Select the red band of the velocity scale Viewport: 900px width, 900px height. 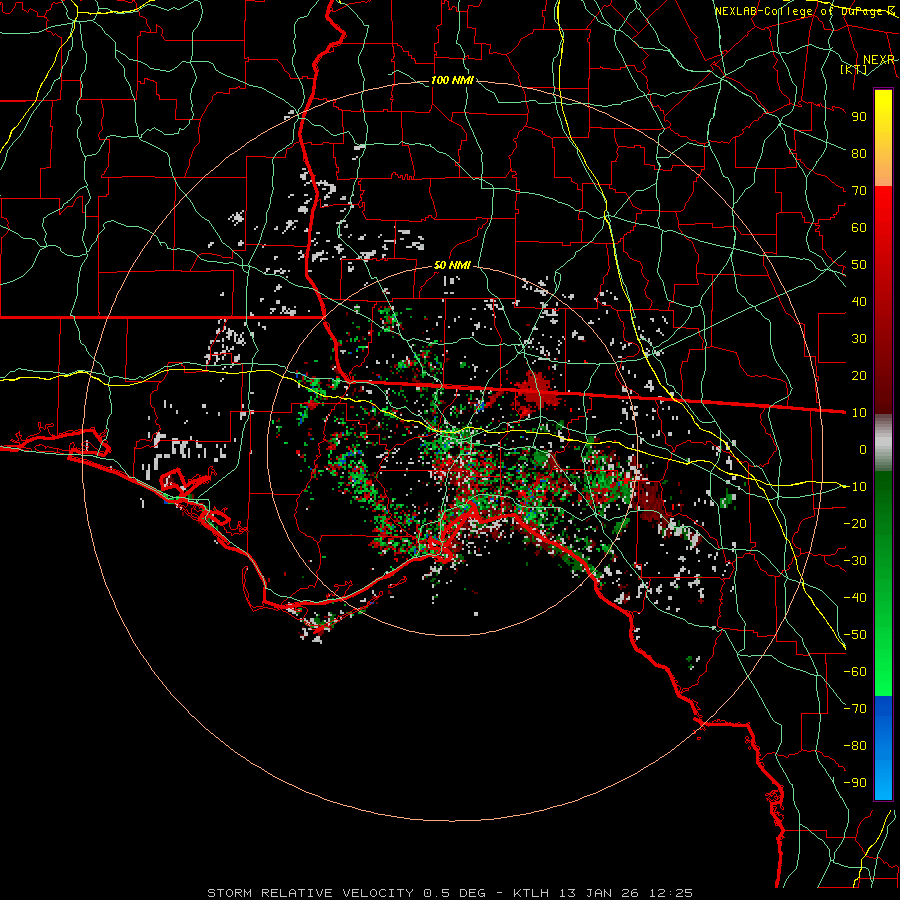coord(883,300)
